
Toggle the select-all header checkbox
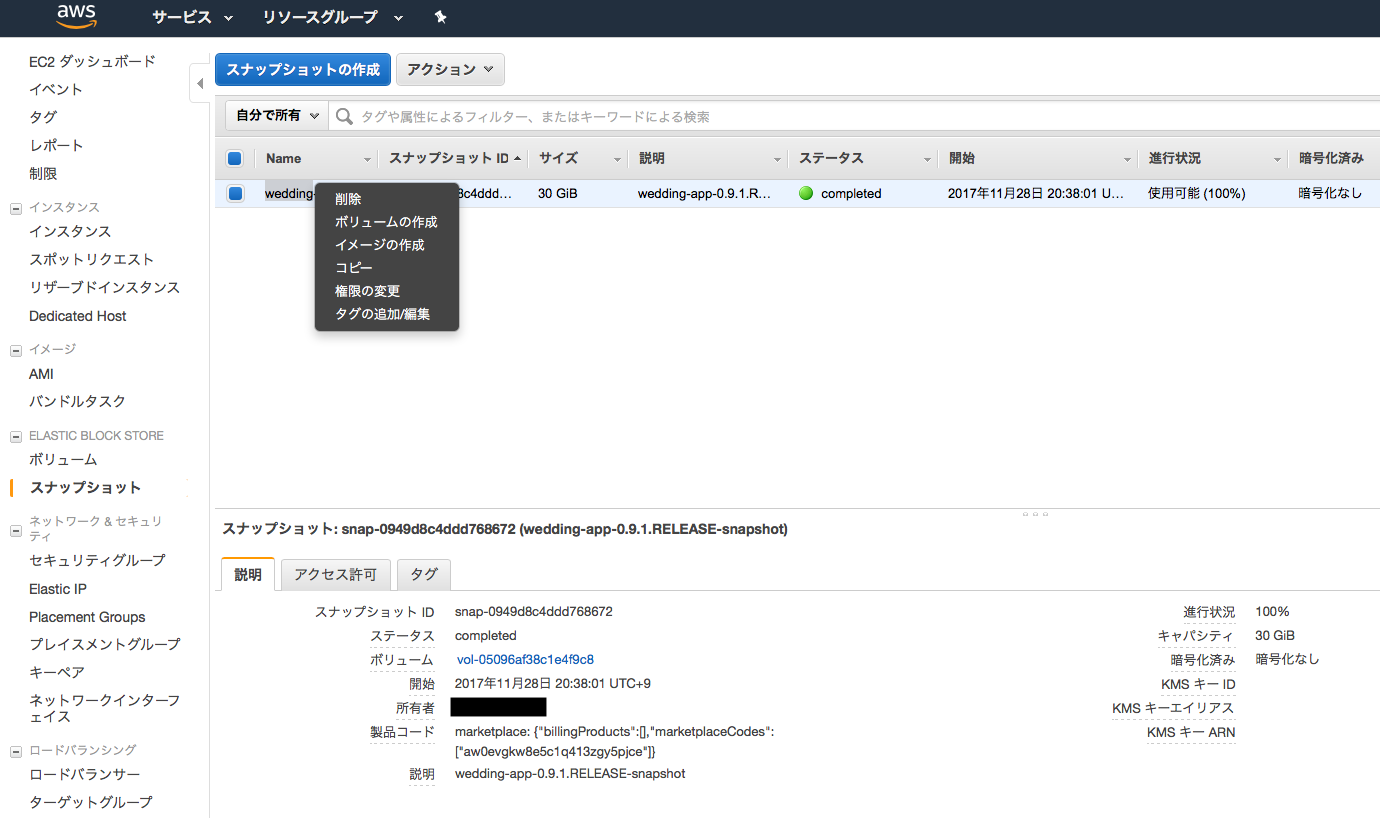(234, 158)
